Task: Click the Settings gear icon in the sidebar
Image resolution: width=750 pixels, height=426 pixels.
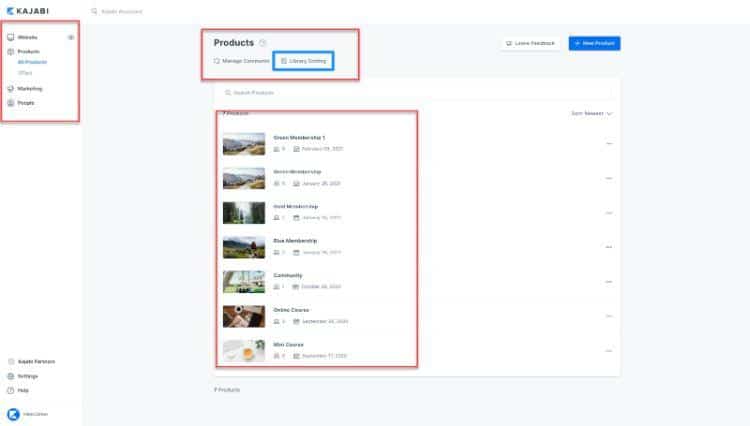Action: click(x=11, y=376)
